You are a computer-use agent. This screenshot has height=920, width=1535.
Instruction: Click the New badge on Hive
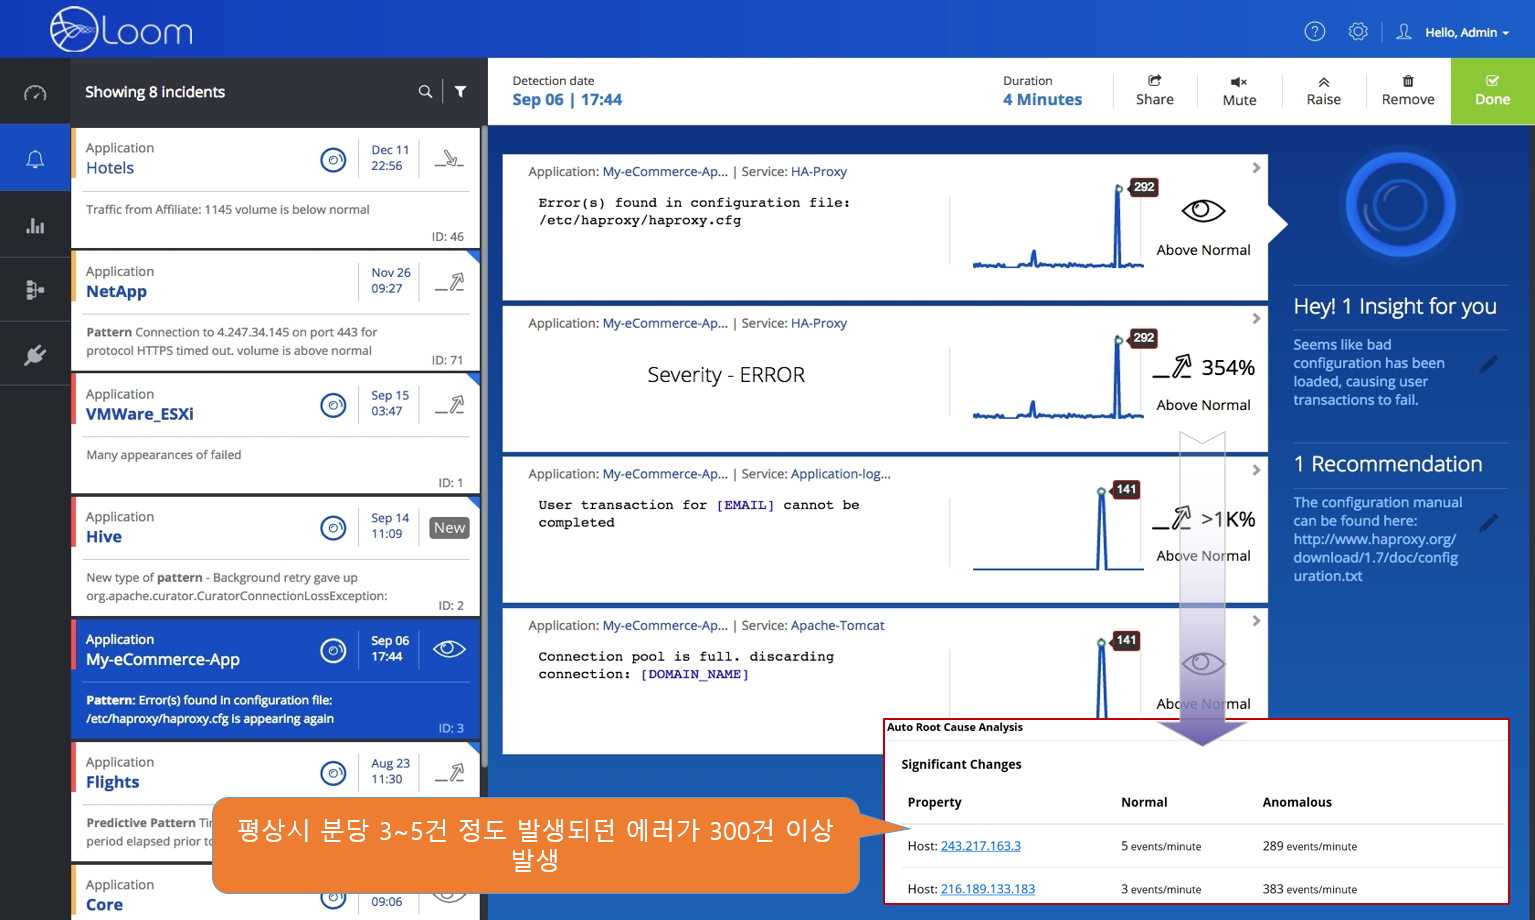click(x=449, y=527)
